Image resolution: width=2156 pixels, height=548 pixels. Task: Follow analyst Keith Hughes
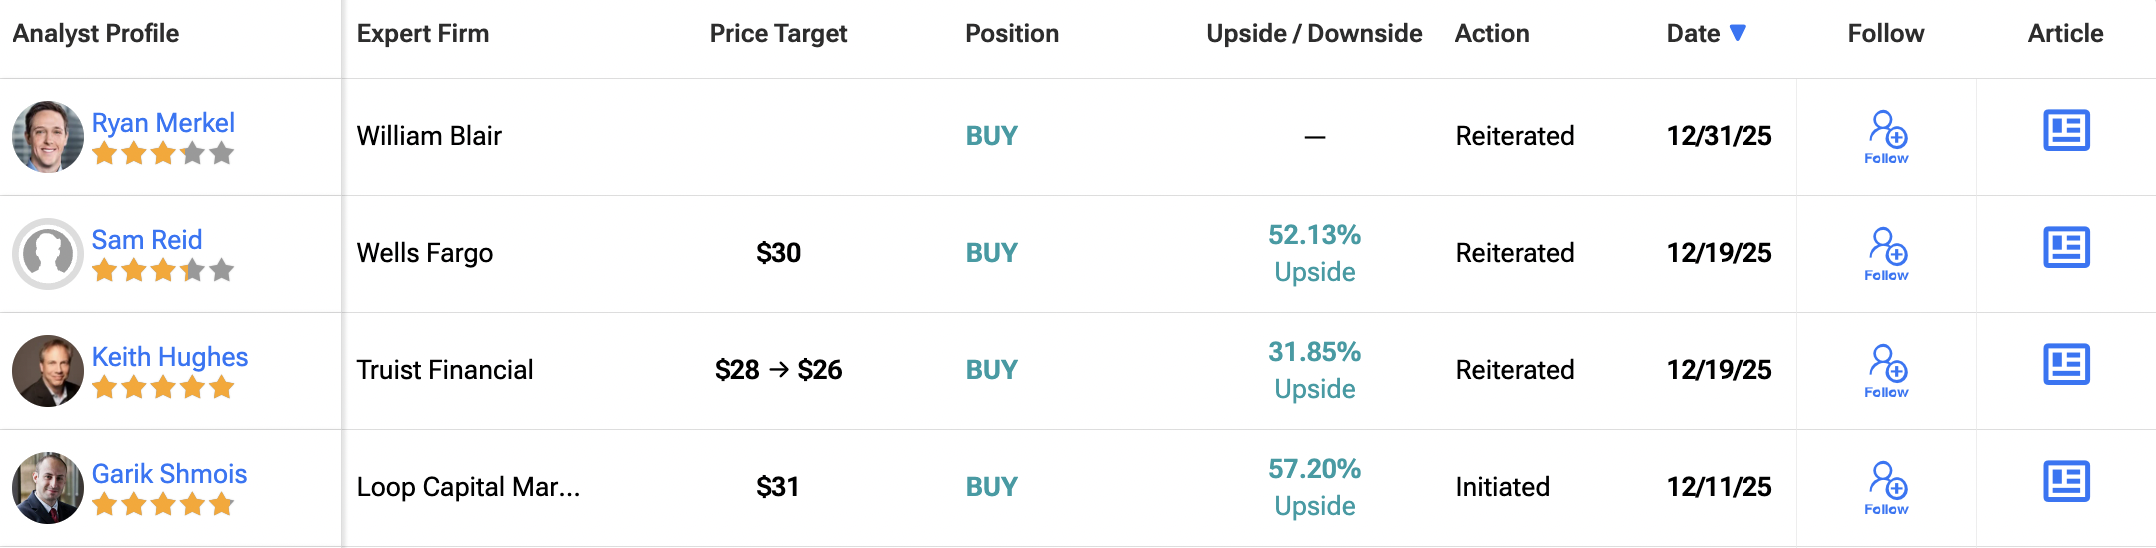click(1886, 371)
